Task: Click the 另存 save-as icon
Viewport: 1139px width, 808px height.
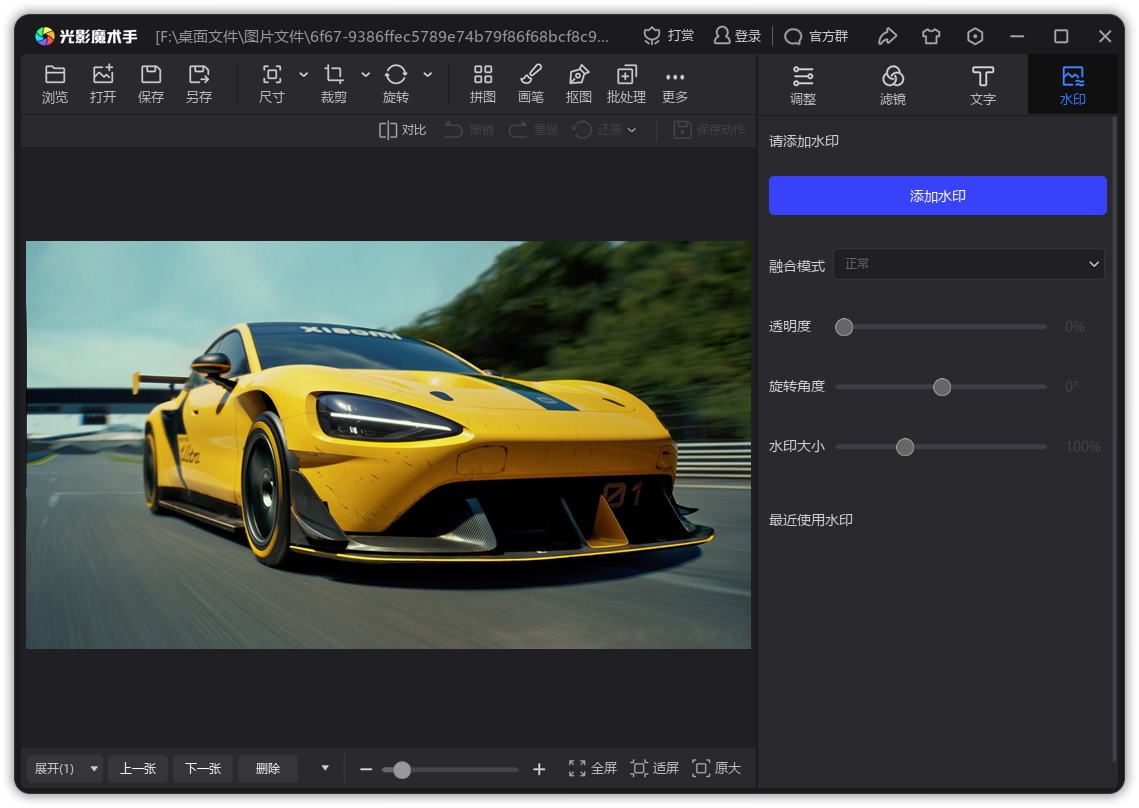Action: pos(199,84)
